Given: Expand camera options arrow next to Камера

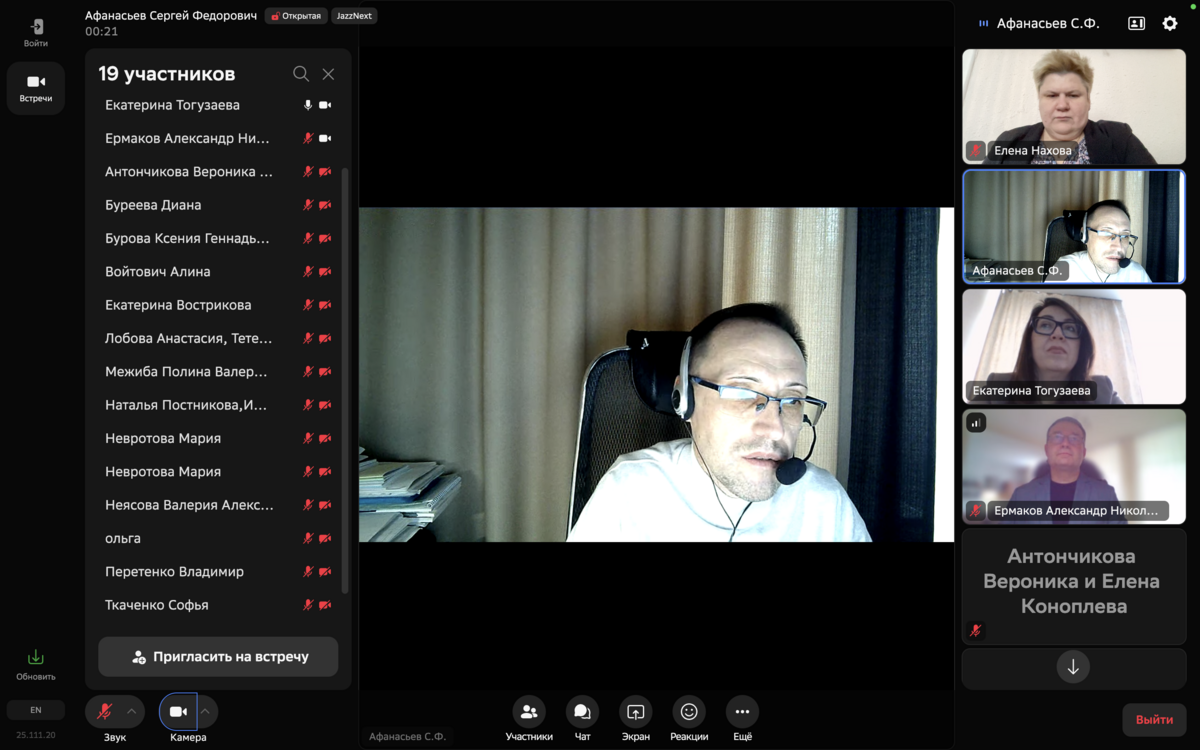Looking at the screenshot, I should [x=205, y=712].
